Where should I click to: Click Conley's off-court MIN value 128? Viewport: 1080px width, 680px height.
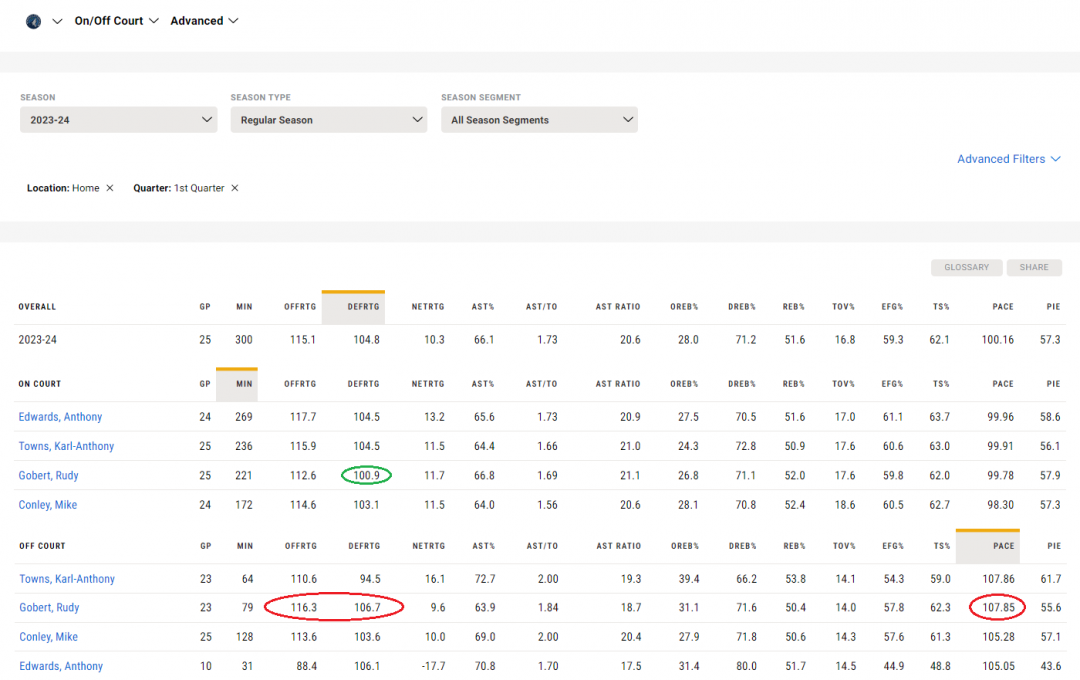point(245,637)
